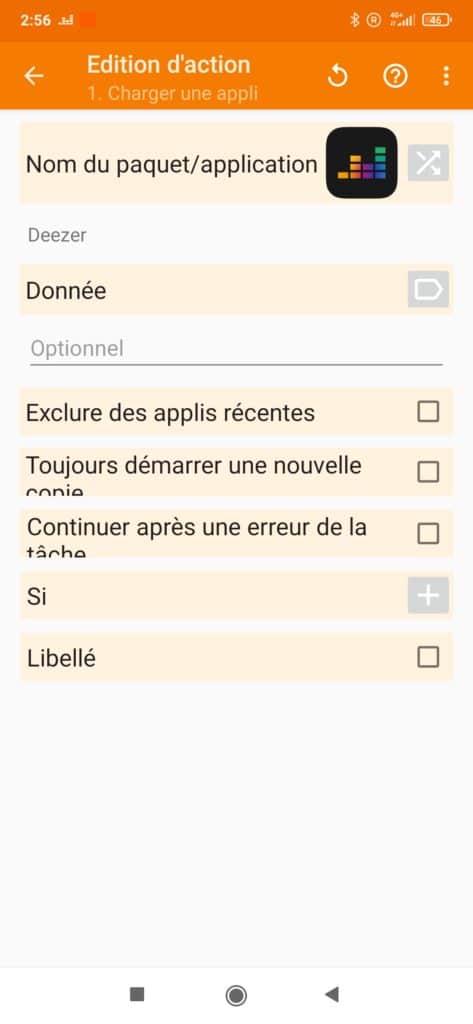The height and width of the screenshot is (1024, 473).
Task: Tap Android recent apps square button
Action: pos(137,995)
